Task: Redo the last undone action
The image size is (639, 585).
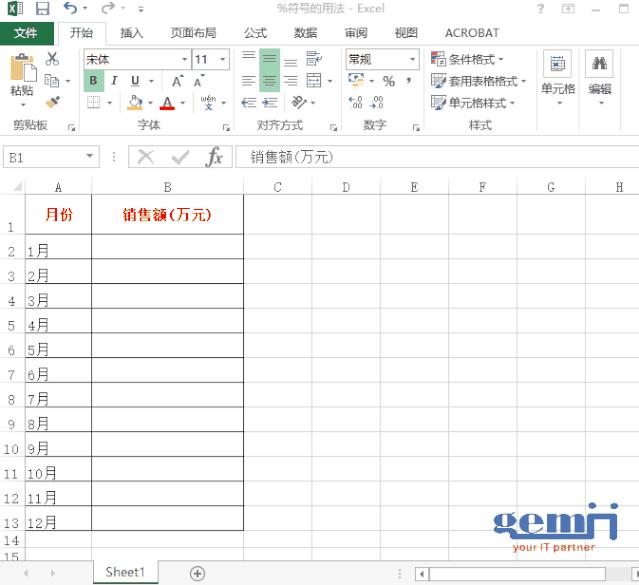Action: pyautogui.click(x=108, y=8)
